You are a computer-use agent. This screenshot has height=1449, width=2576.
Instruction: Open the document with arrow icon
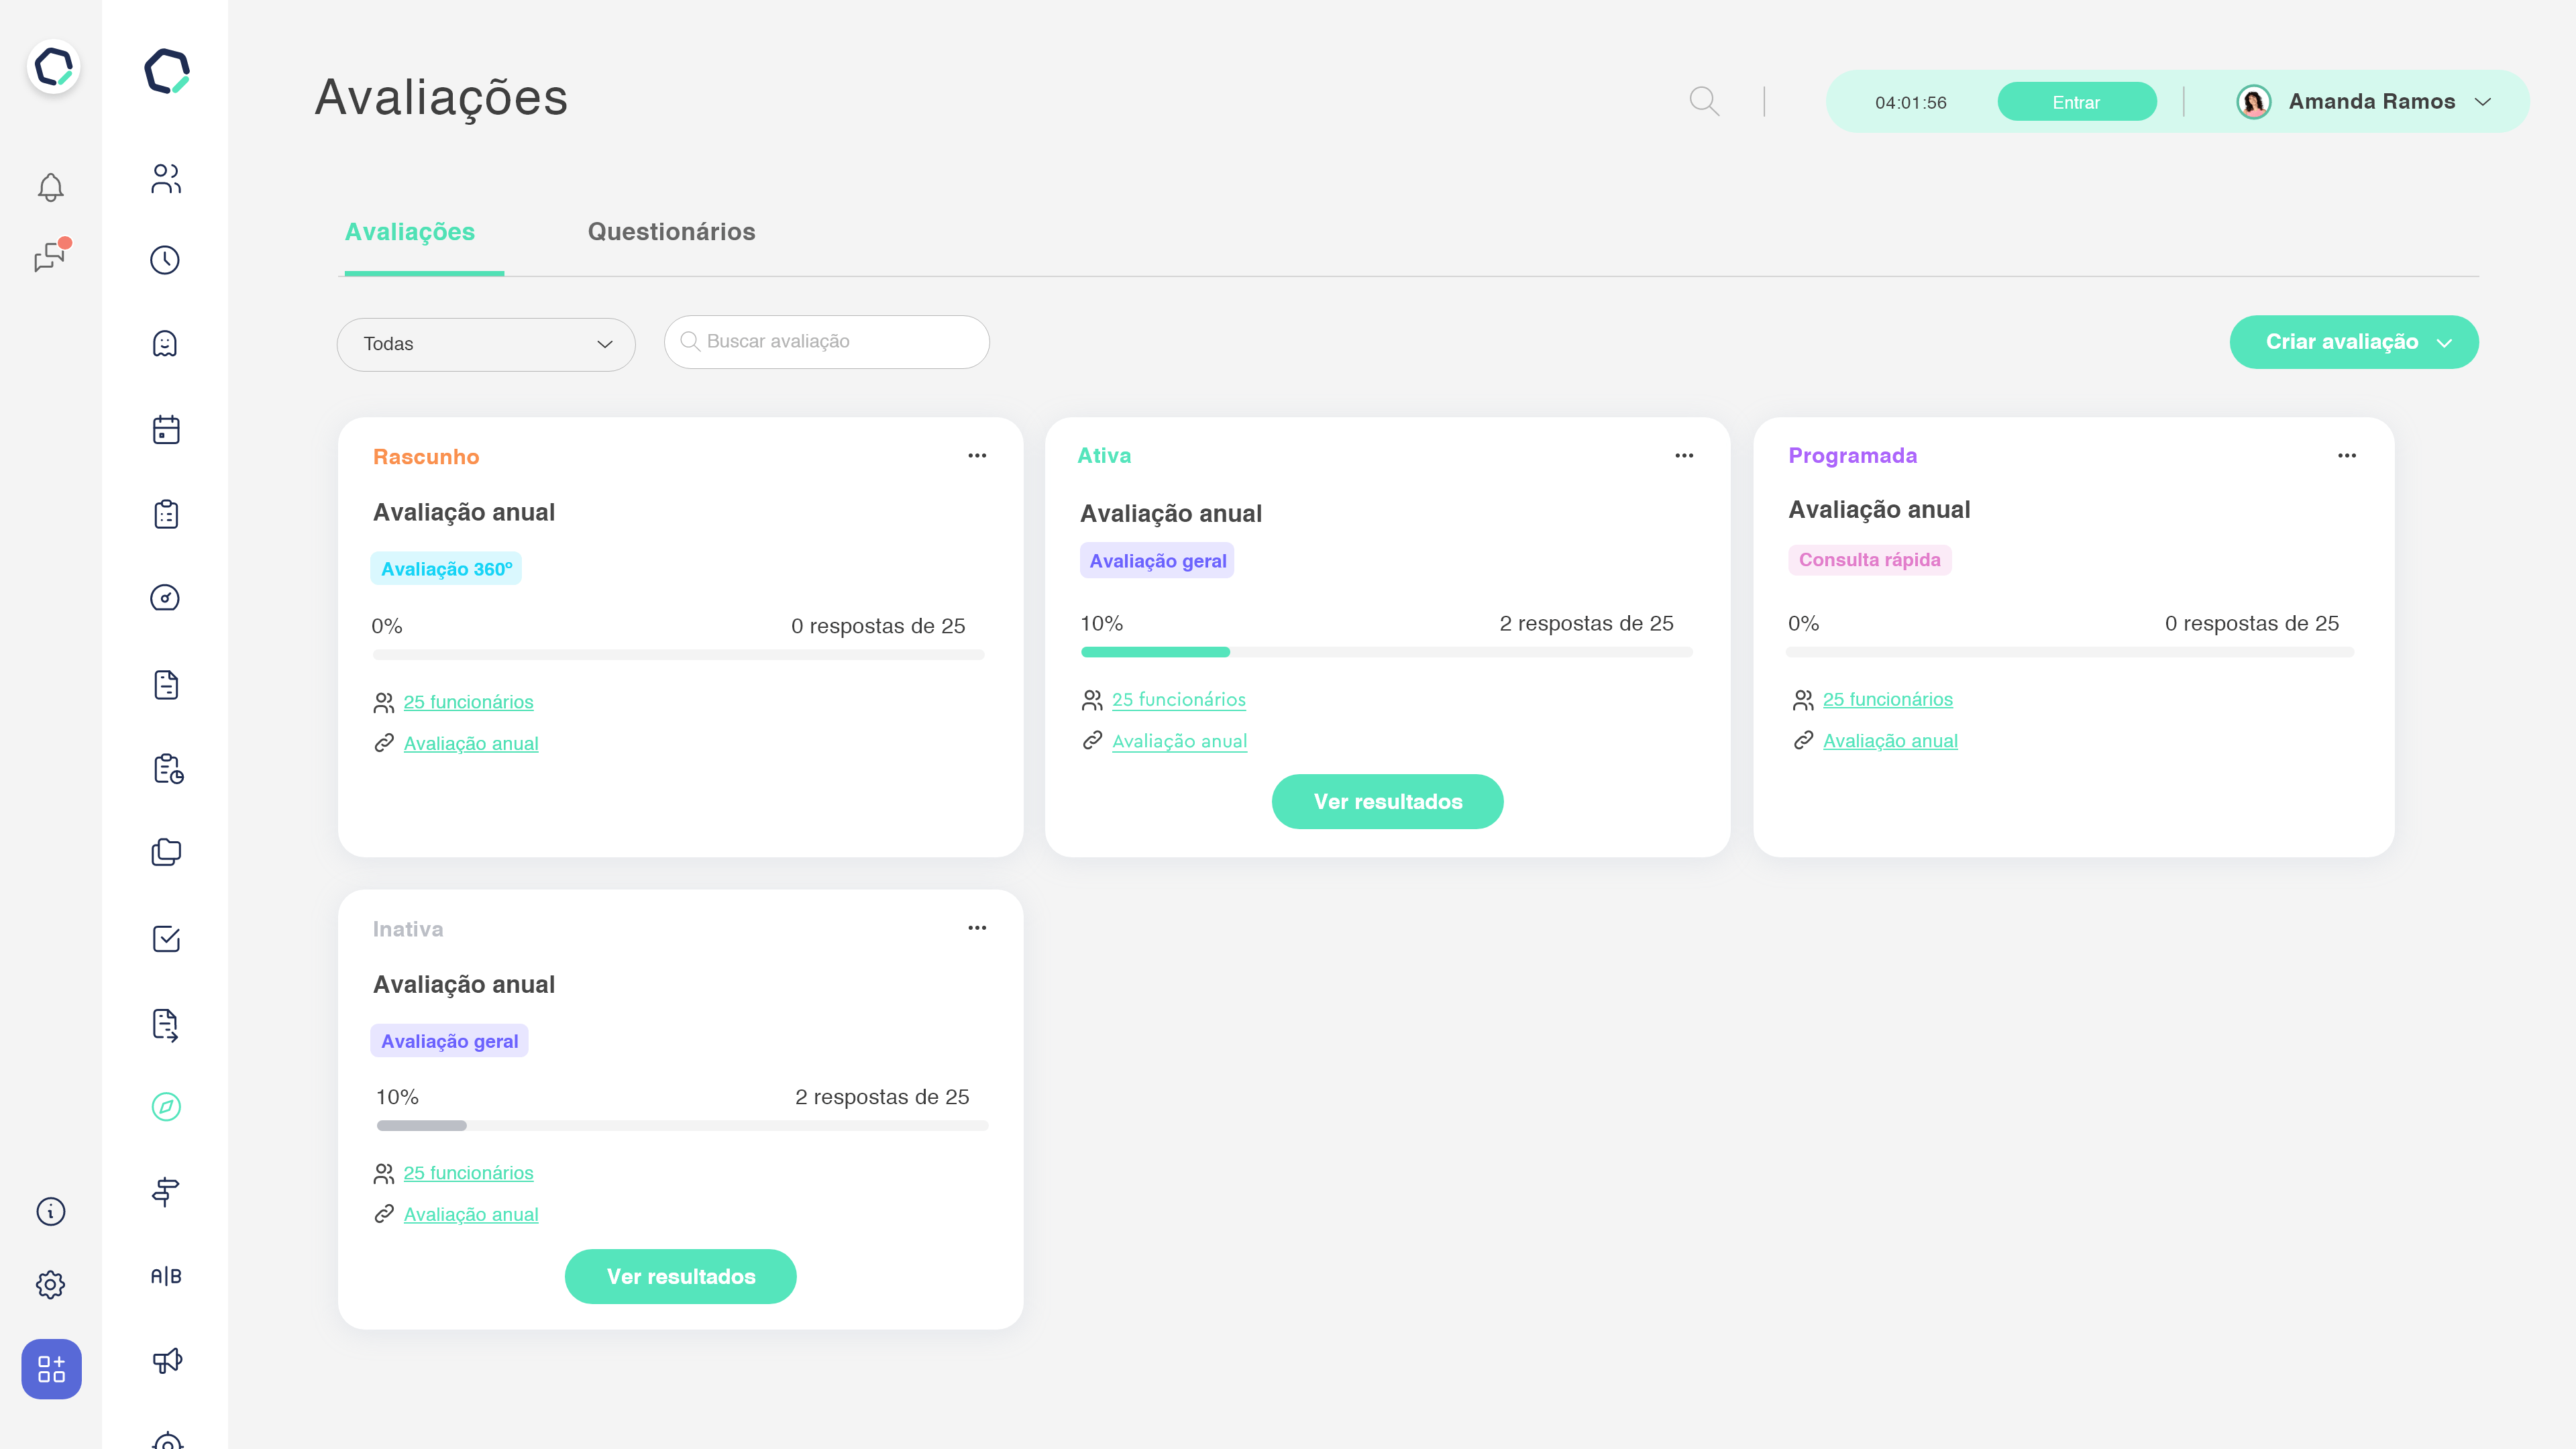coord(166,1025)
